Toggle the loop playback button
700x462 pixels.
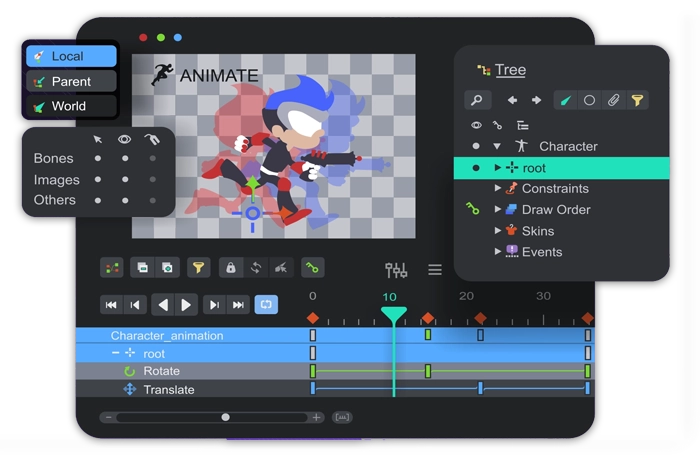(x=266, y=304)
